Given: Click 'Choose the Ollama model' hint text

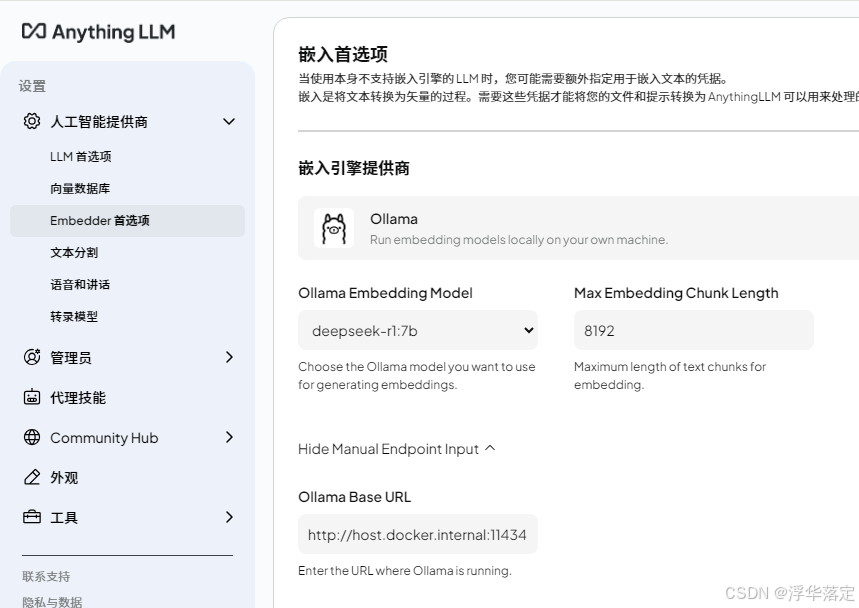Looking at the screenshot, I should [417, 375].
